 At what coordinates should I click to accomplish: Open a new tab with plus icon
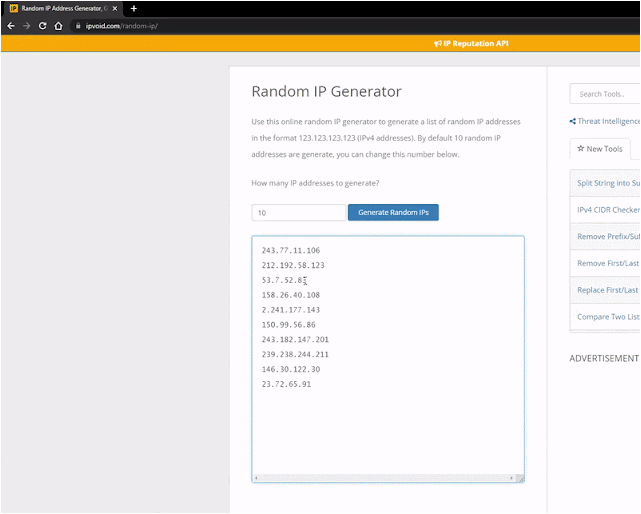pos(134,8)
